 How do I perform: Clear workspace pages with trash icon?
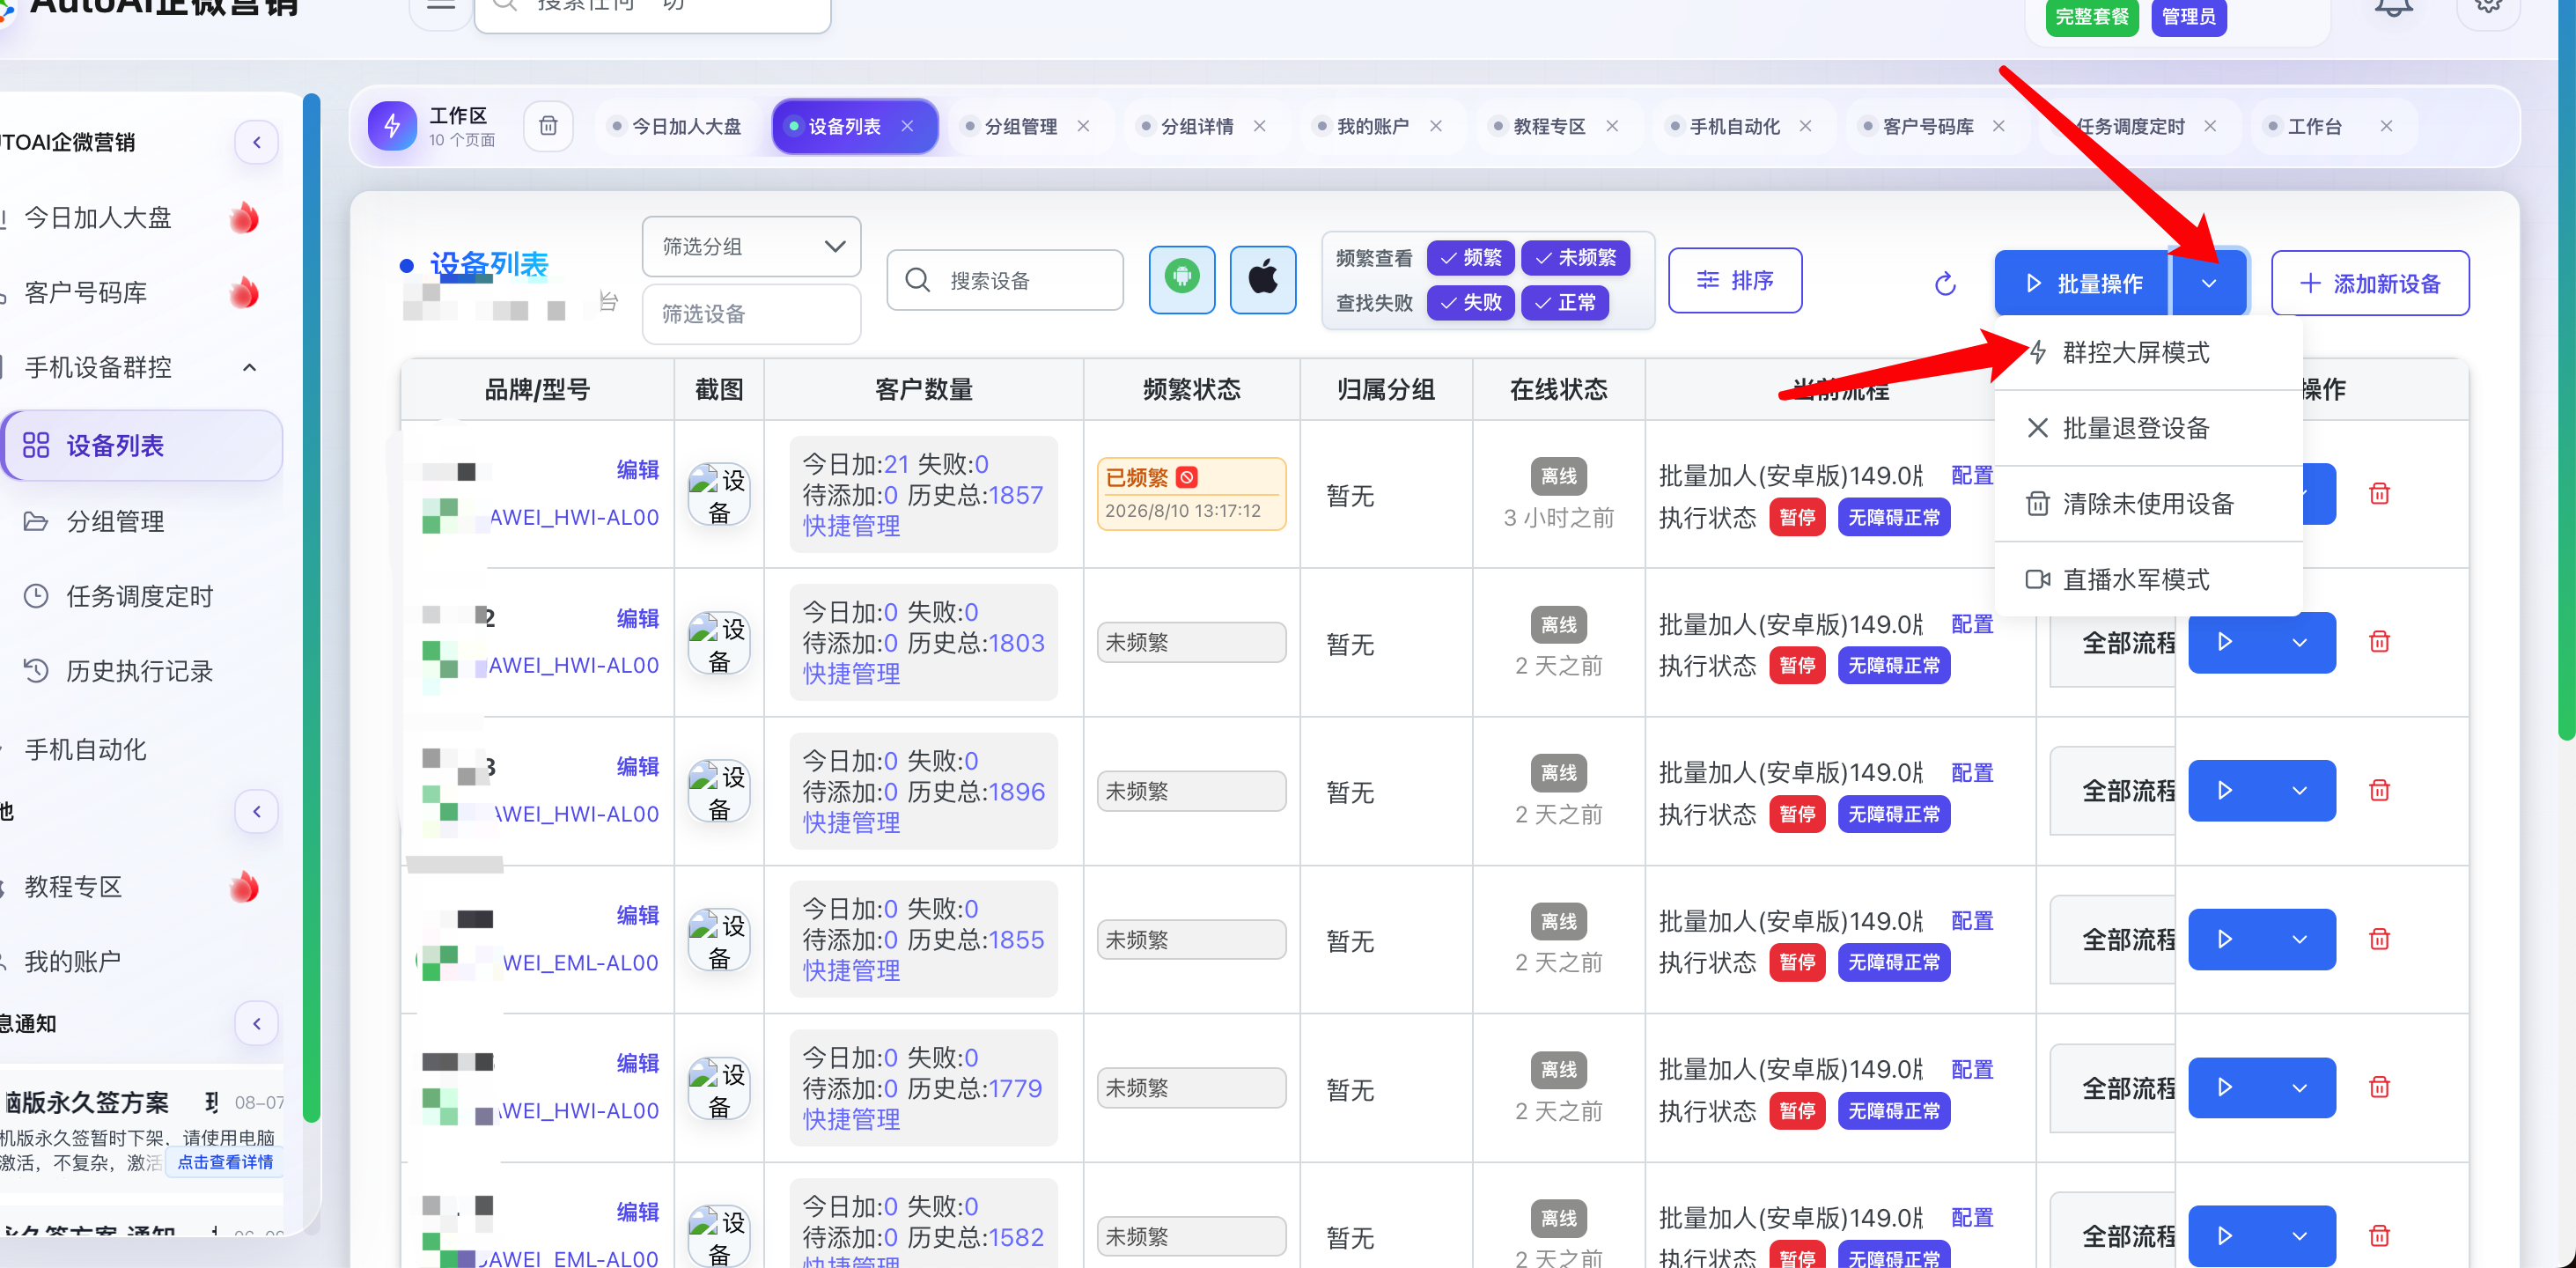(x=548, y=126)
